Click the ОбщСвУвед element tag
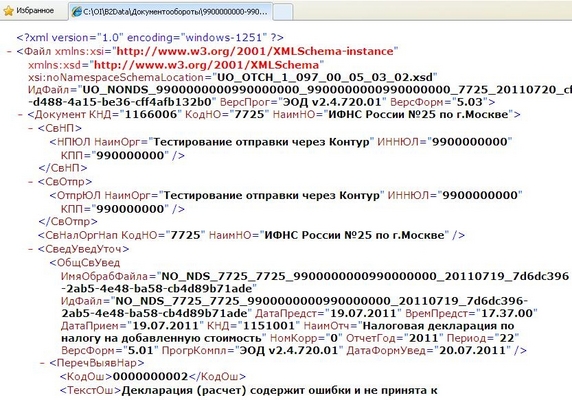The height and width of the screenshot is (400, 572). tap(85, 263)
